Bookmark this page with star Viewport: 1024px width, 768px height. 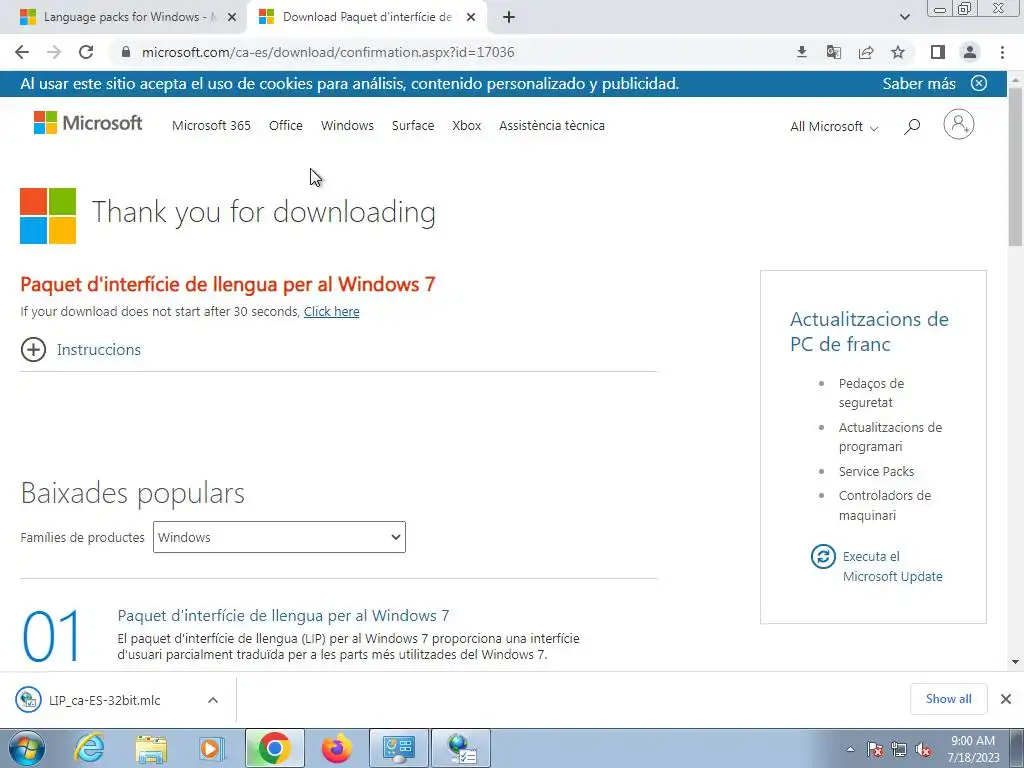pyautogui.click(x=898, y=52)
